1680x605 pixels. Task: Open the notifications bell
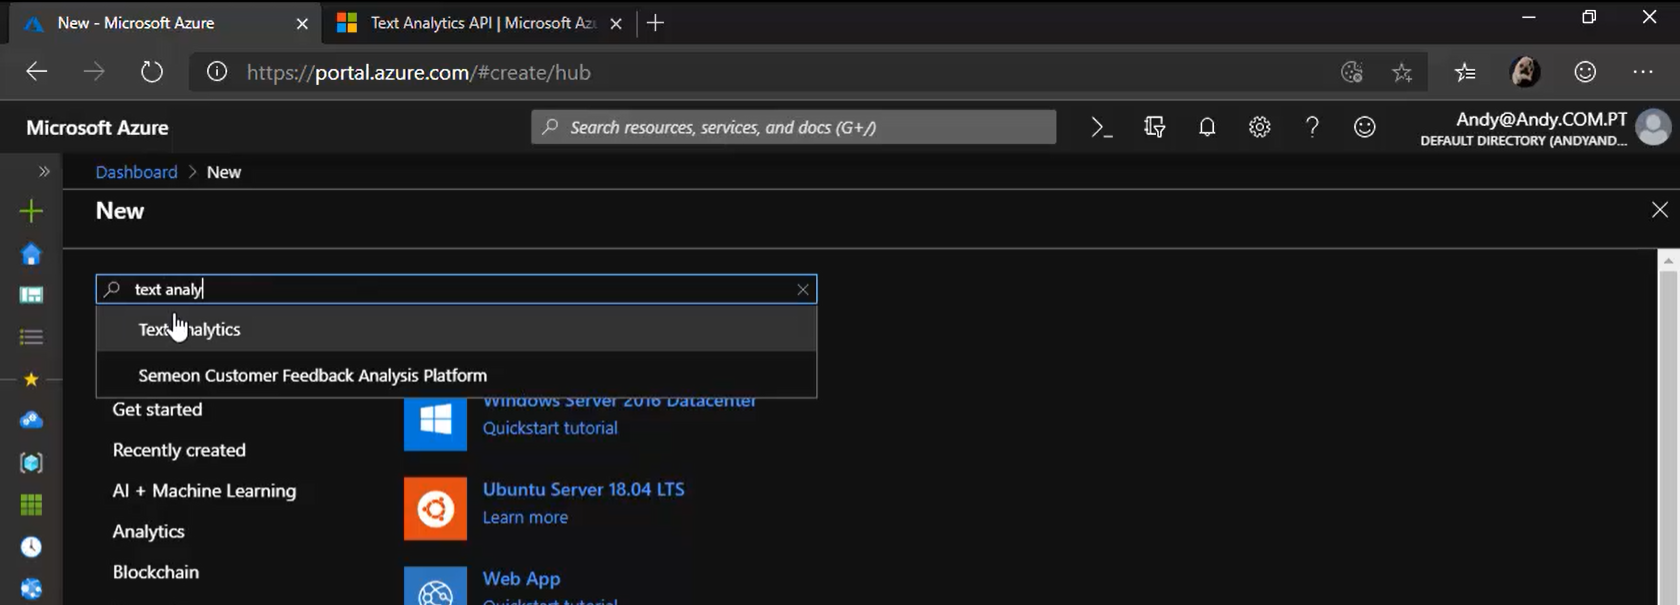(1207, 127)
